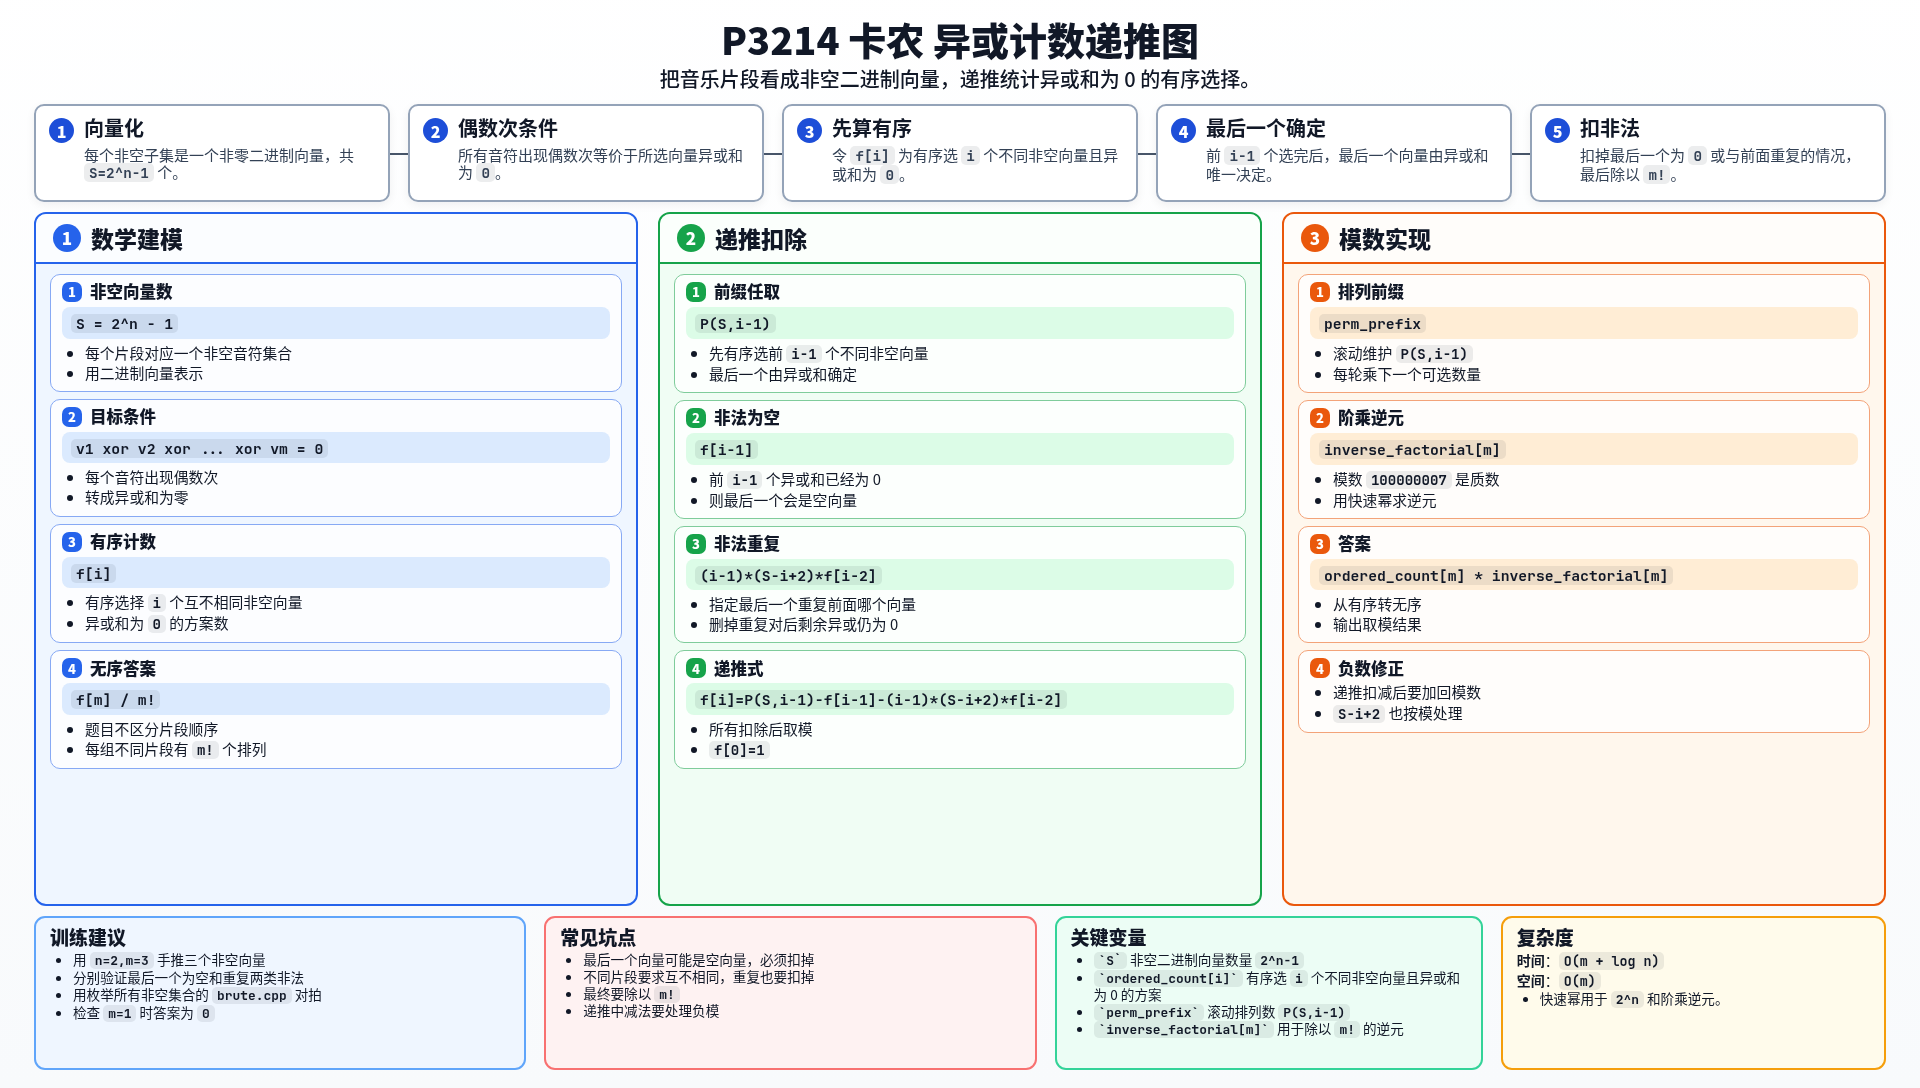Image resolution: width=1920 pixels, height=1088 pixels.
Task: Click the 模数实现 section header
Action: pyautogui.click(x=1385, y=240)
